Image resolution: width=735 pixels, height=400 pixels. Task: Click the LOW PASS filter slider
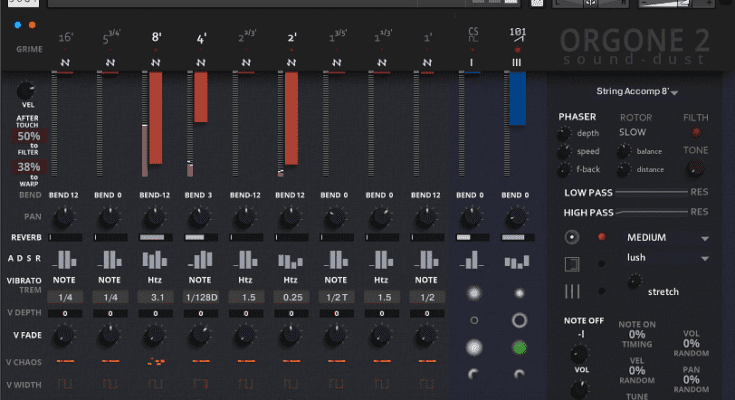point(652,191)
